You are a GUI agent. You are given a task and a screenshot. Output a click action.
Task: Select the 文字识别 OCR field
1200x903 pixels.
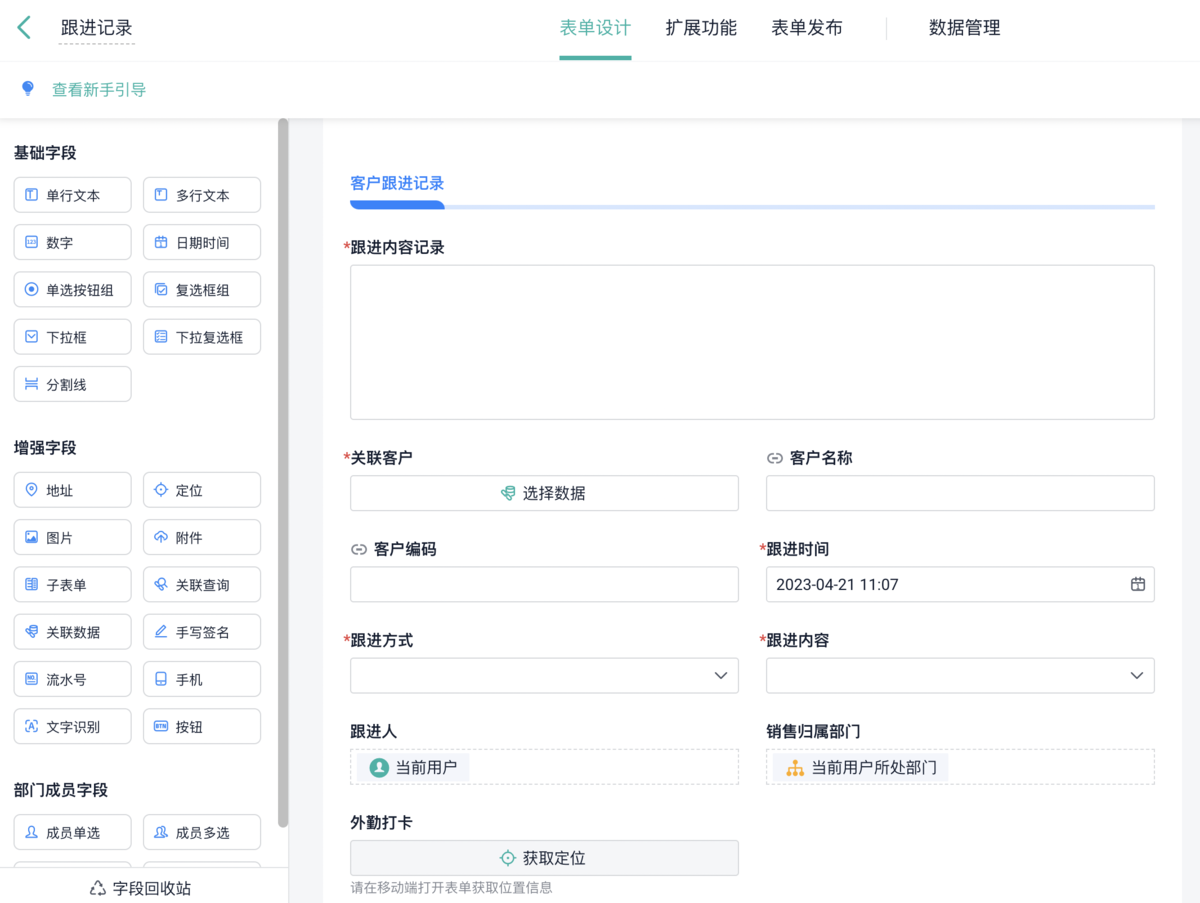pos(72,727)
